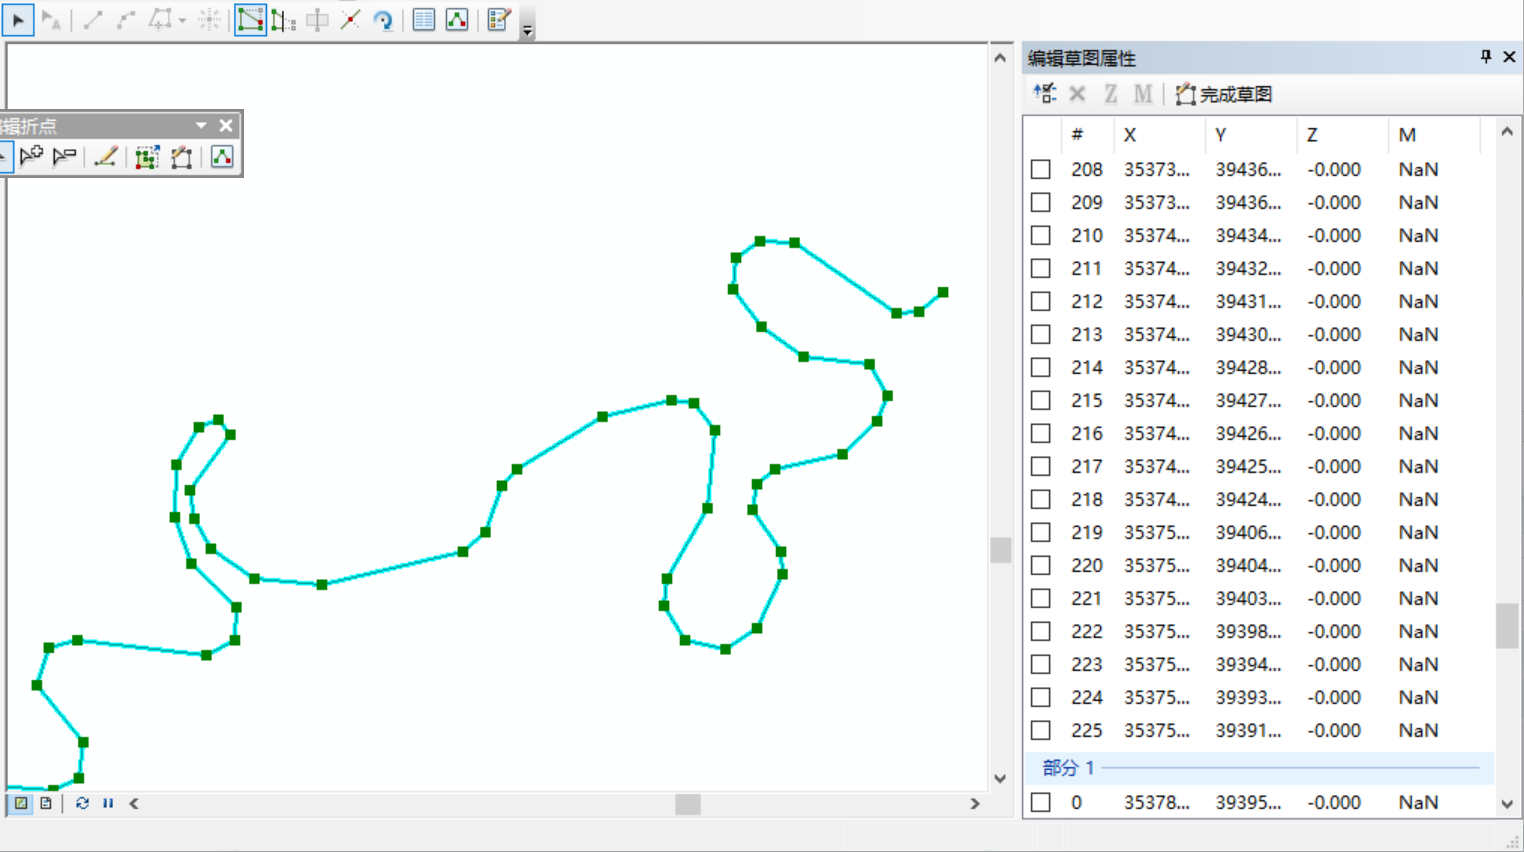Click the map horizontal scrollbar thumb

click(x=688, y=804)
